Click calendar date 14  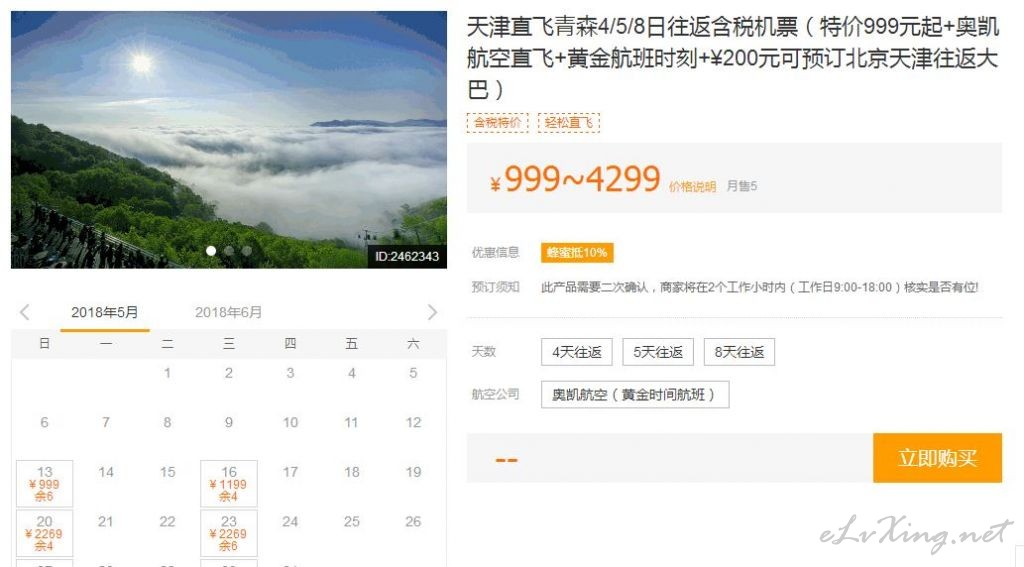106,472
